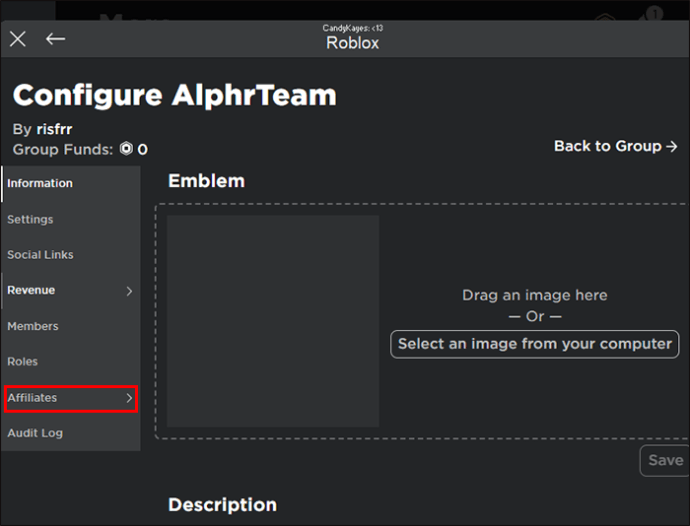The height and width of the screenshot is (526, 690).
Task: Save the emblem changes
Action: 665,460
